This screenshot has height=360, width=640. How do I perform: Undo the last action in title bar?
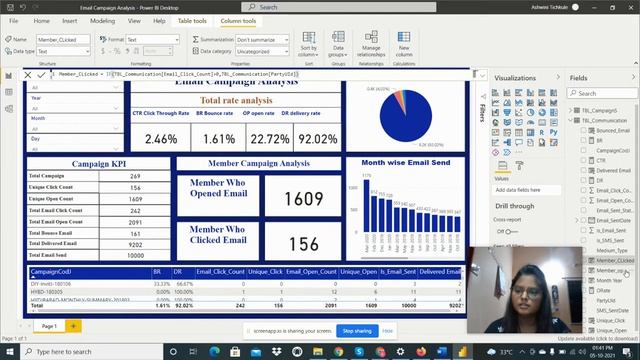coord(23,7)
